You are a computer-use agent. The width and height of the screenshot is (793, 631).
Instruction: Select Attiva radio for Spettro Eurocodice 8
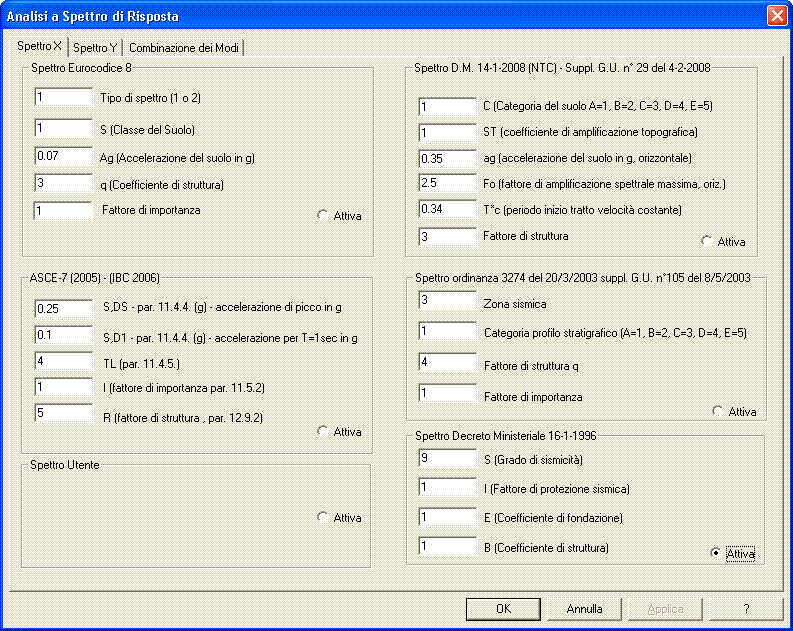[323, 215]
